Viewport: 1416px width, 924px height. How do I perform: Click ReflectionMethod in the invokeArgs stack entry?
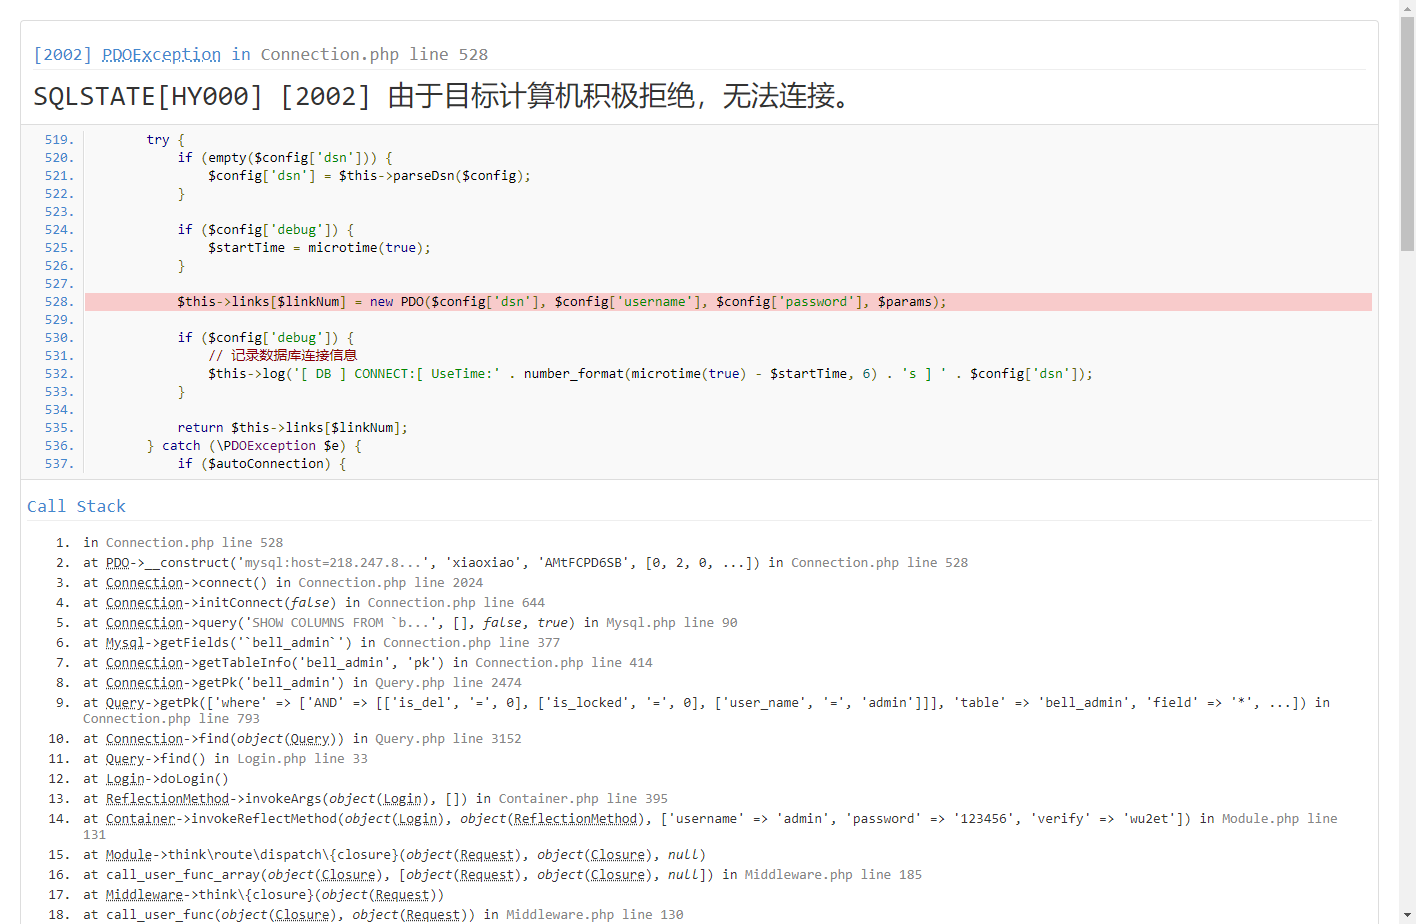[x=167, y=799]
